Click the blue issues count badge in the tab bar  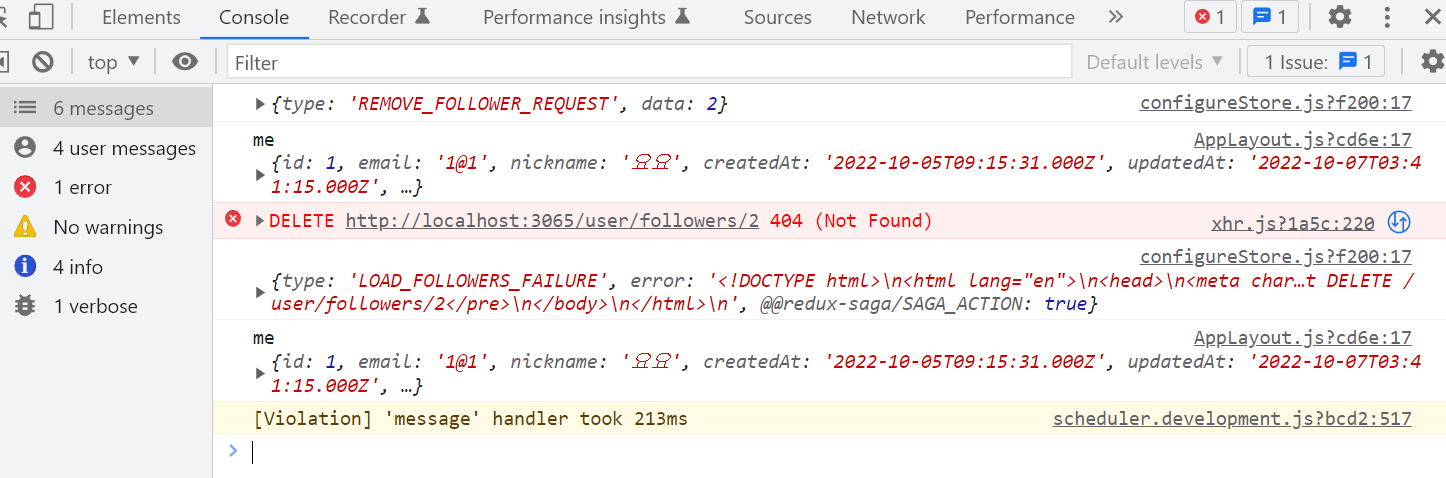pos(1270,17)
